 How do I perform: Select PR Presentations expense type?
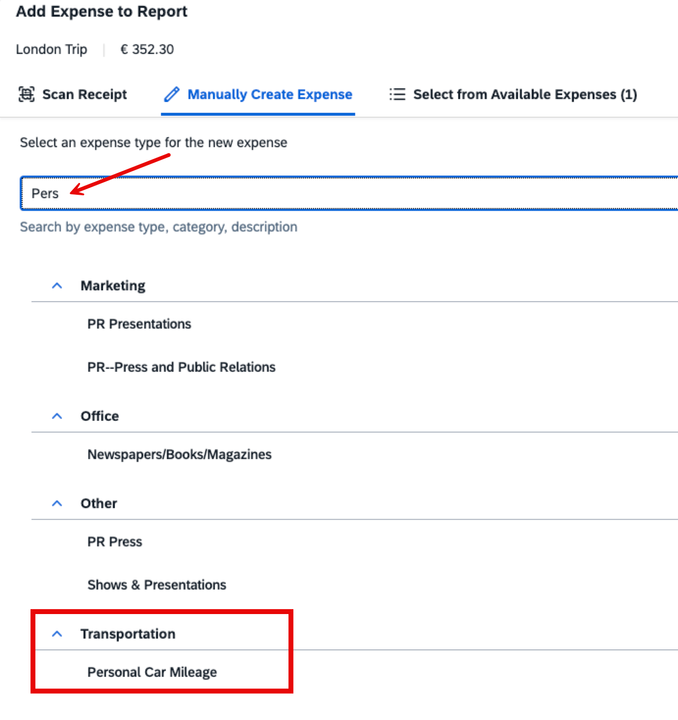[x=139, y=324]
